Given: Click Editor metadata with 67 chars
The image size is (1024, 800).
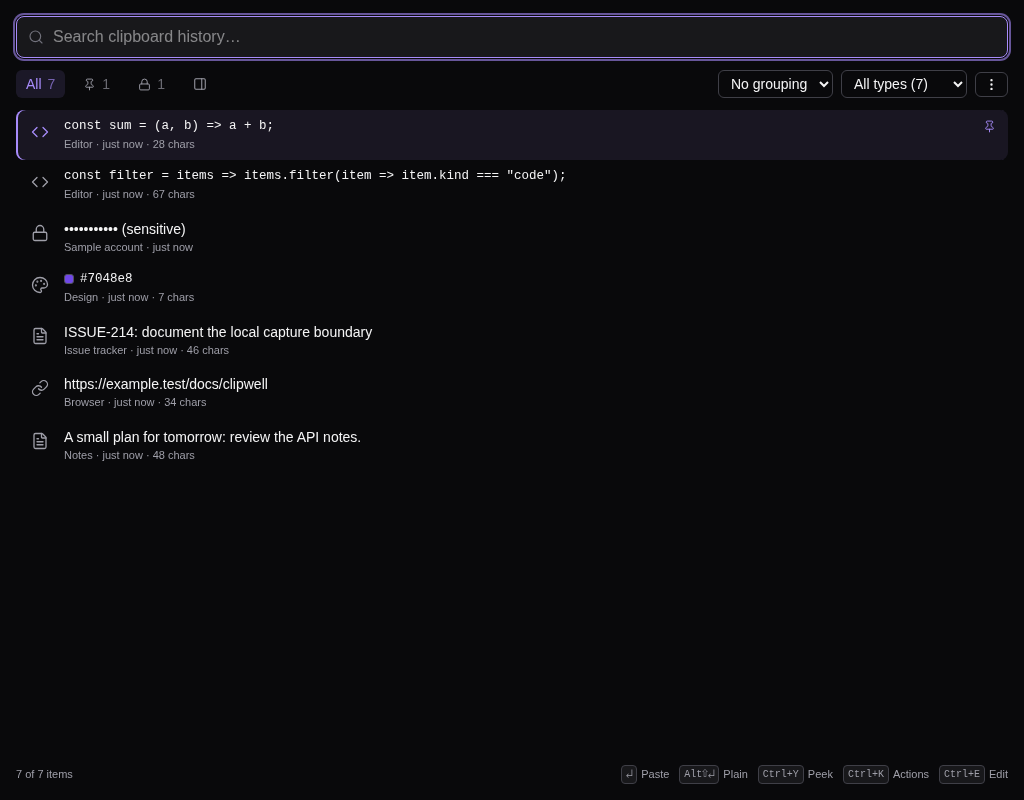Looking at the screenshot, I should [x=129, y=195].
